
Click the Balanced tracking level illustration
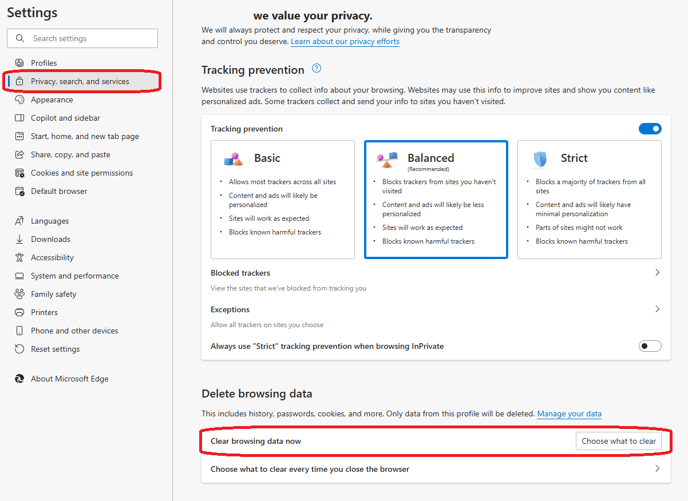[x=387, y=160]
